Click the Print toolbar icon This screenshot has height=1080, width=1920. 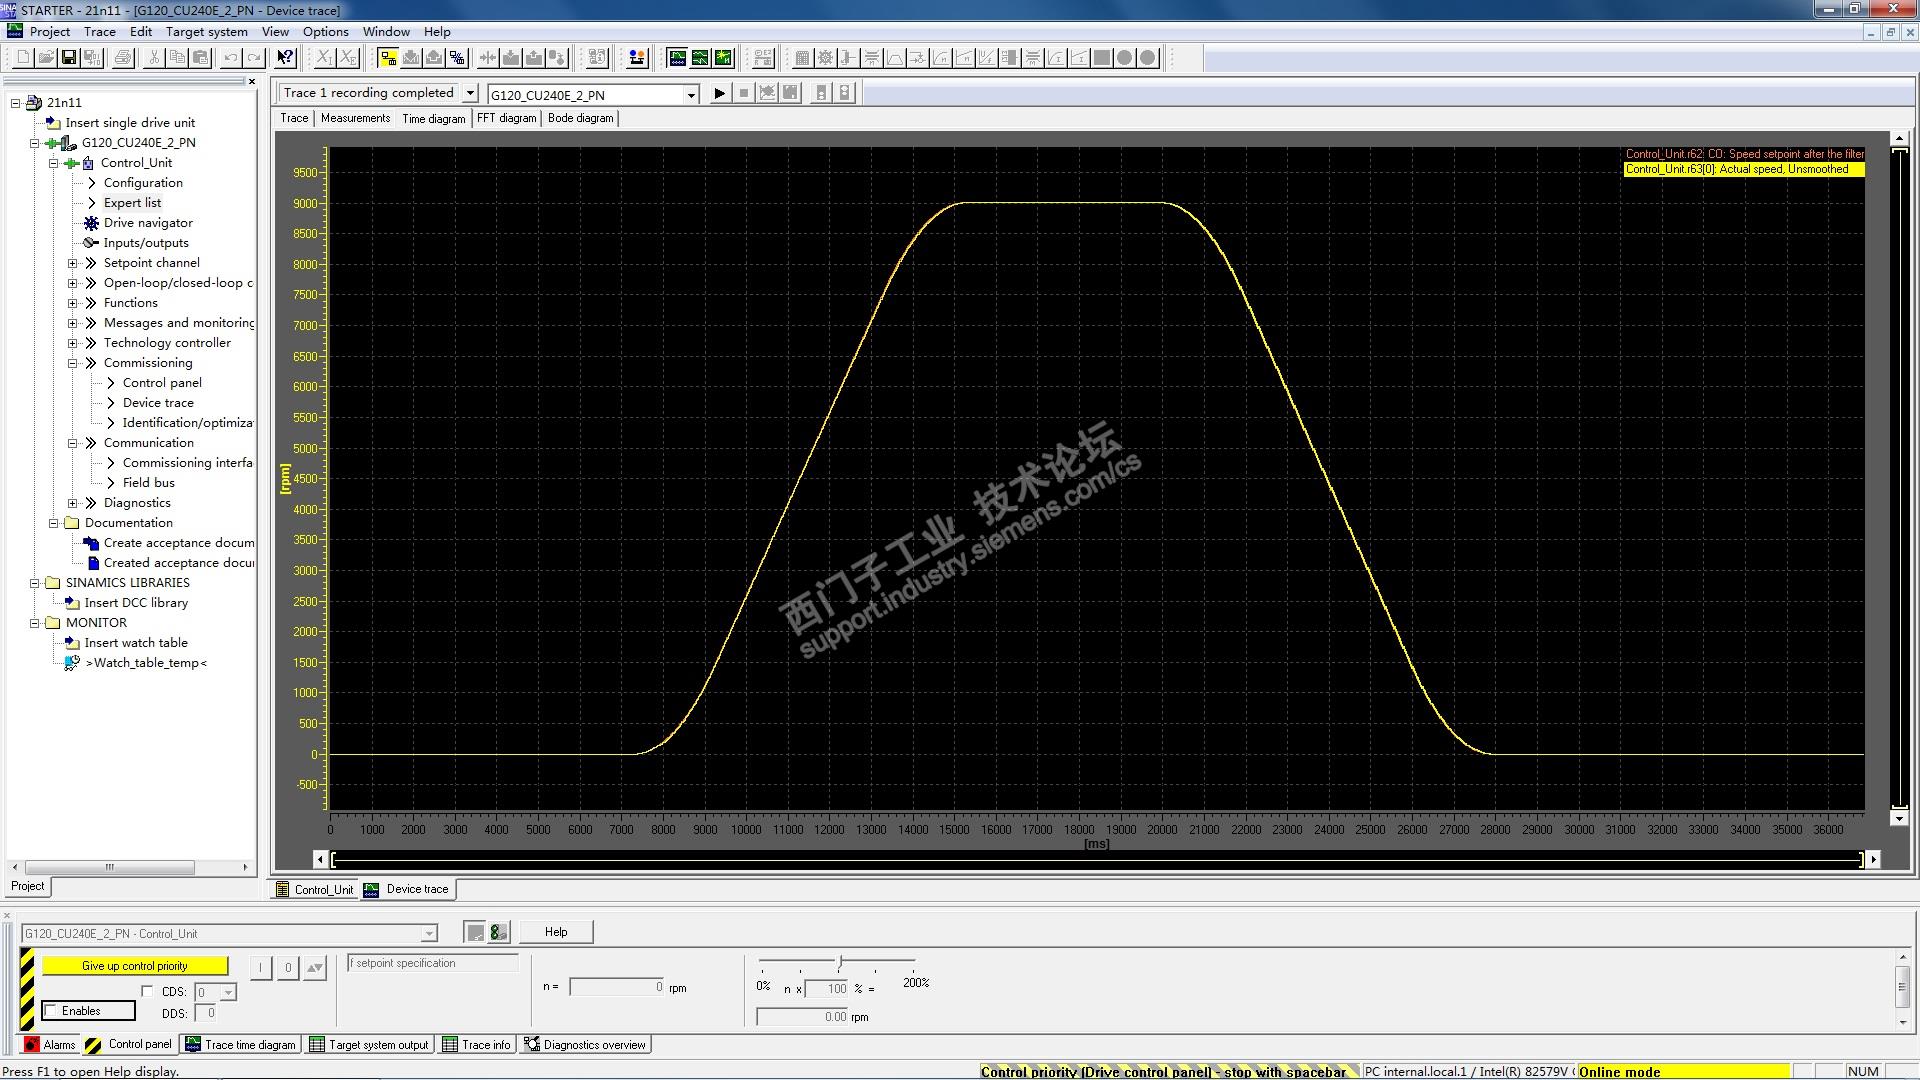123,58
